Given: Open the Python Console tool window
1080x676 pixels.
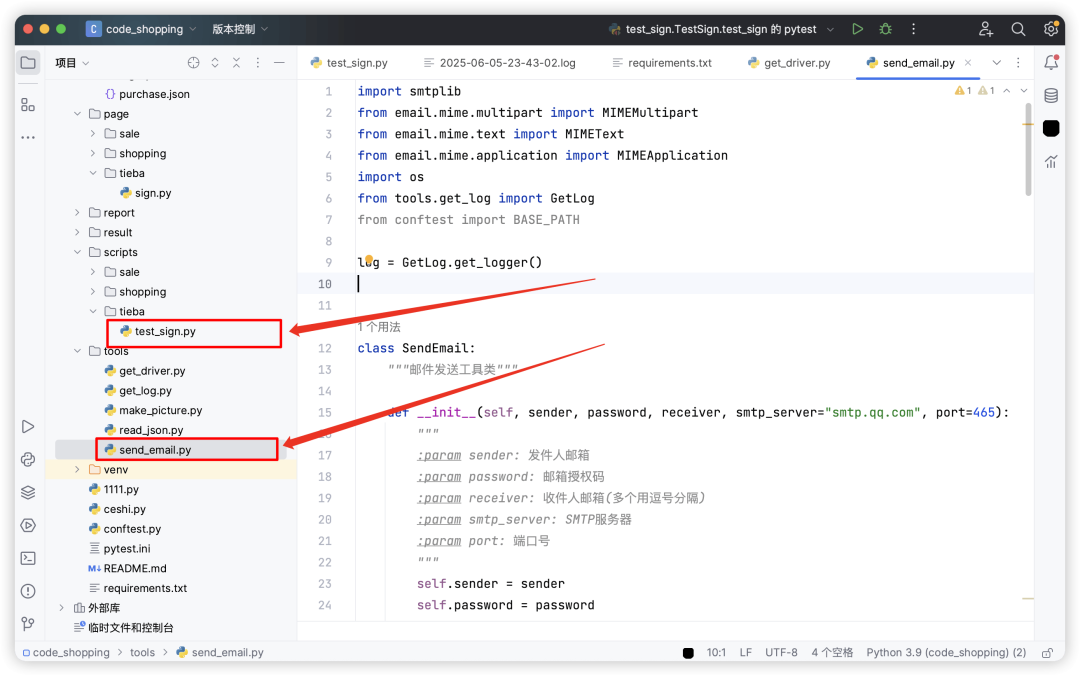Looking at the screenshot, I should click(x=28, y=460).
